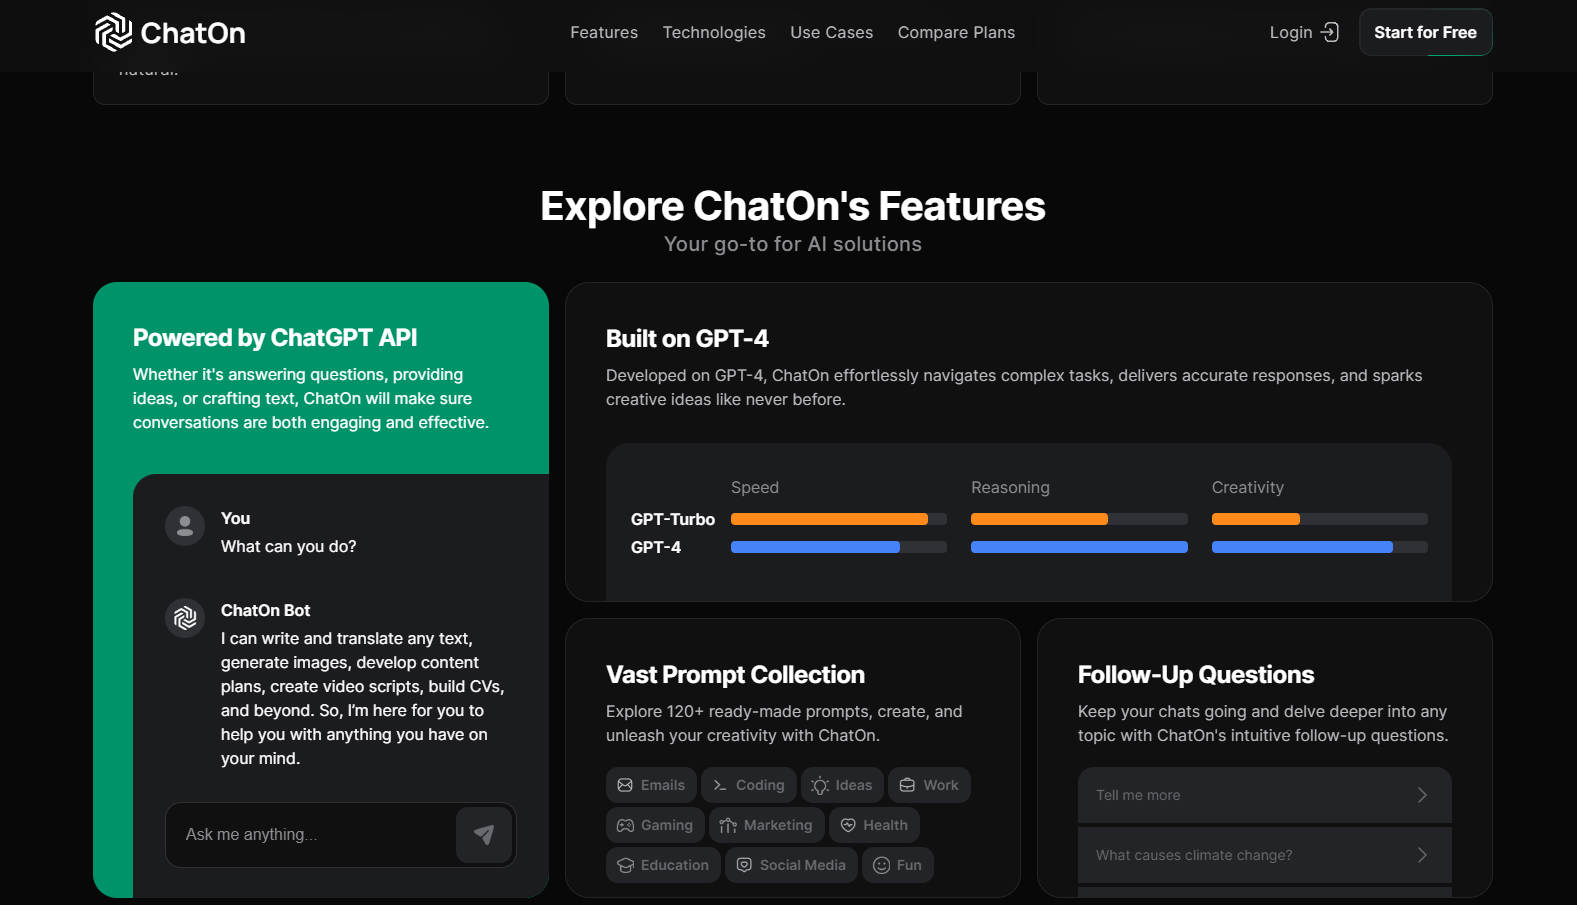
Task: Click the Explore ChatOn's Features title
Action: coord(793,206)
